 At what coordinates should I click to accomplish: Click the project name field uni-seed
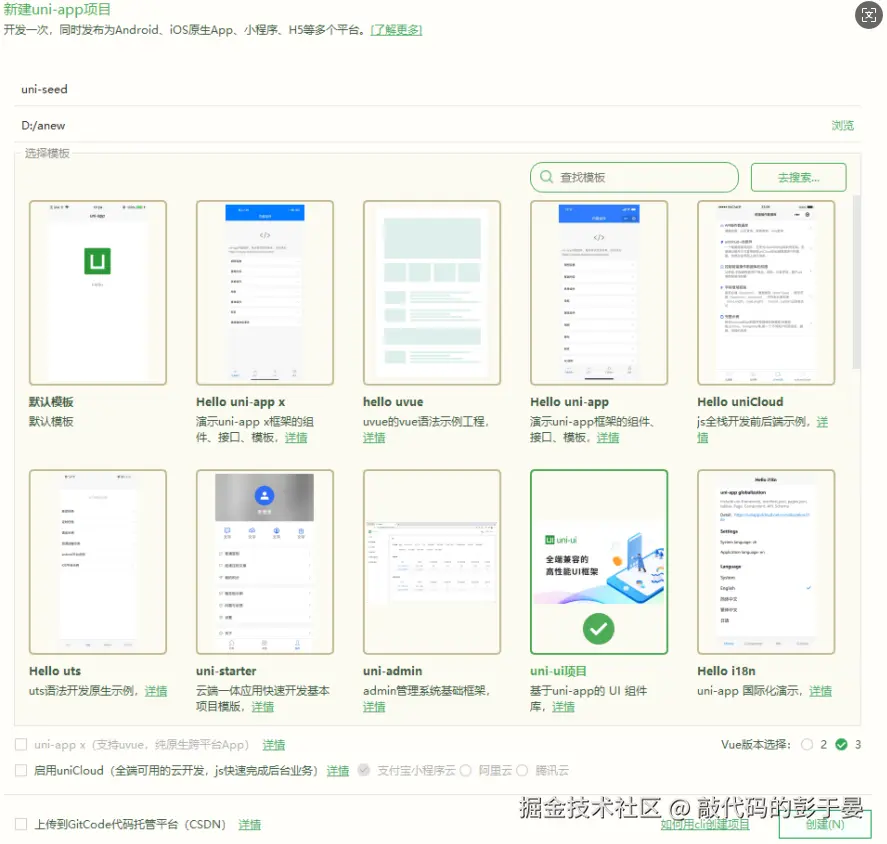click(x=437, y=89)
